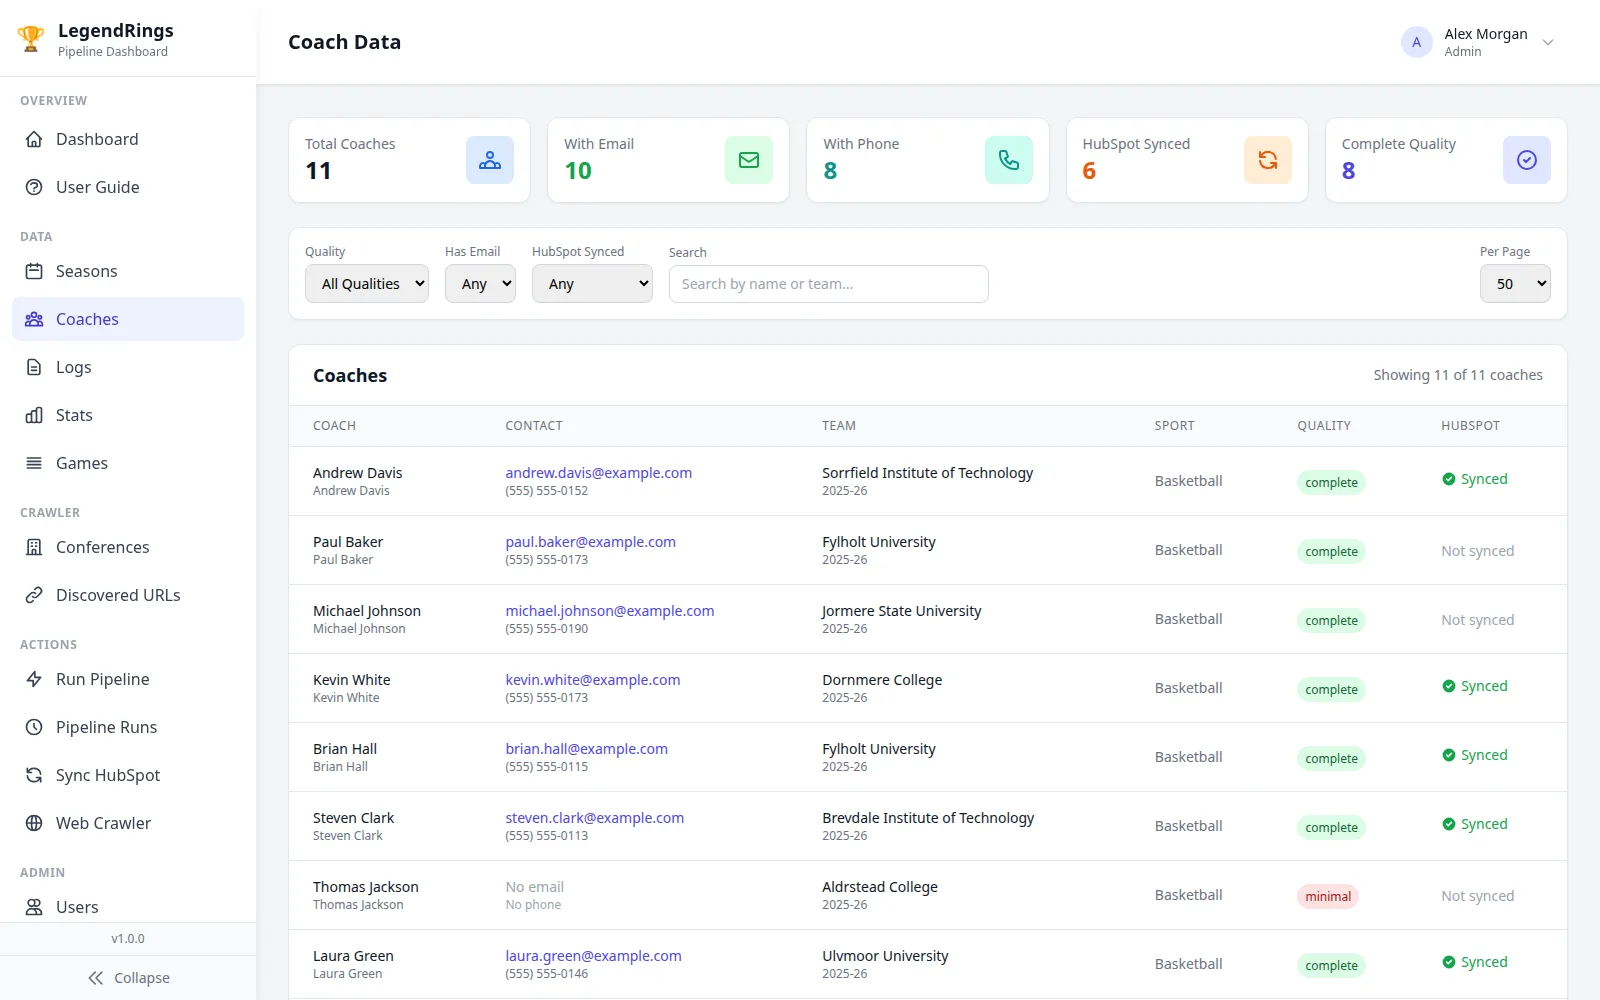The image size is (1600, 1000).
Task: Click the green Synced check for Andrew Davis
Action: pyautogui.click(x=1448, y=479)
